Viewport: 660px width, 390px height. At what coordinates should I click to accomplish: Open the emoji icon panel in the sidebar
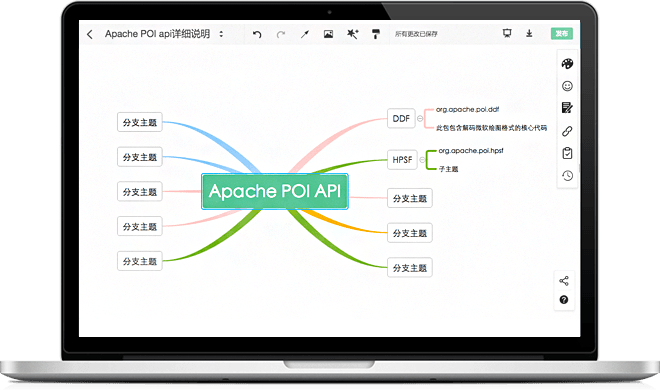coord(567,86)
